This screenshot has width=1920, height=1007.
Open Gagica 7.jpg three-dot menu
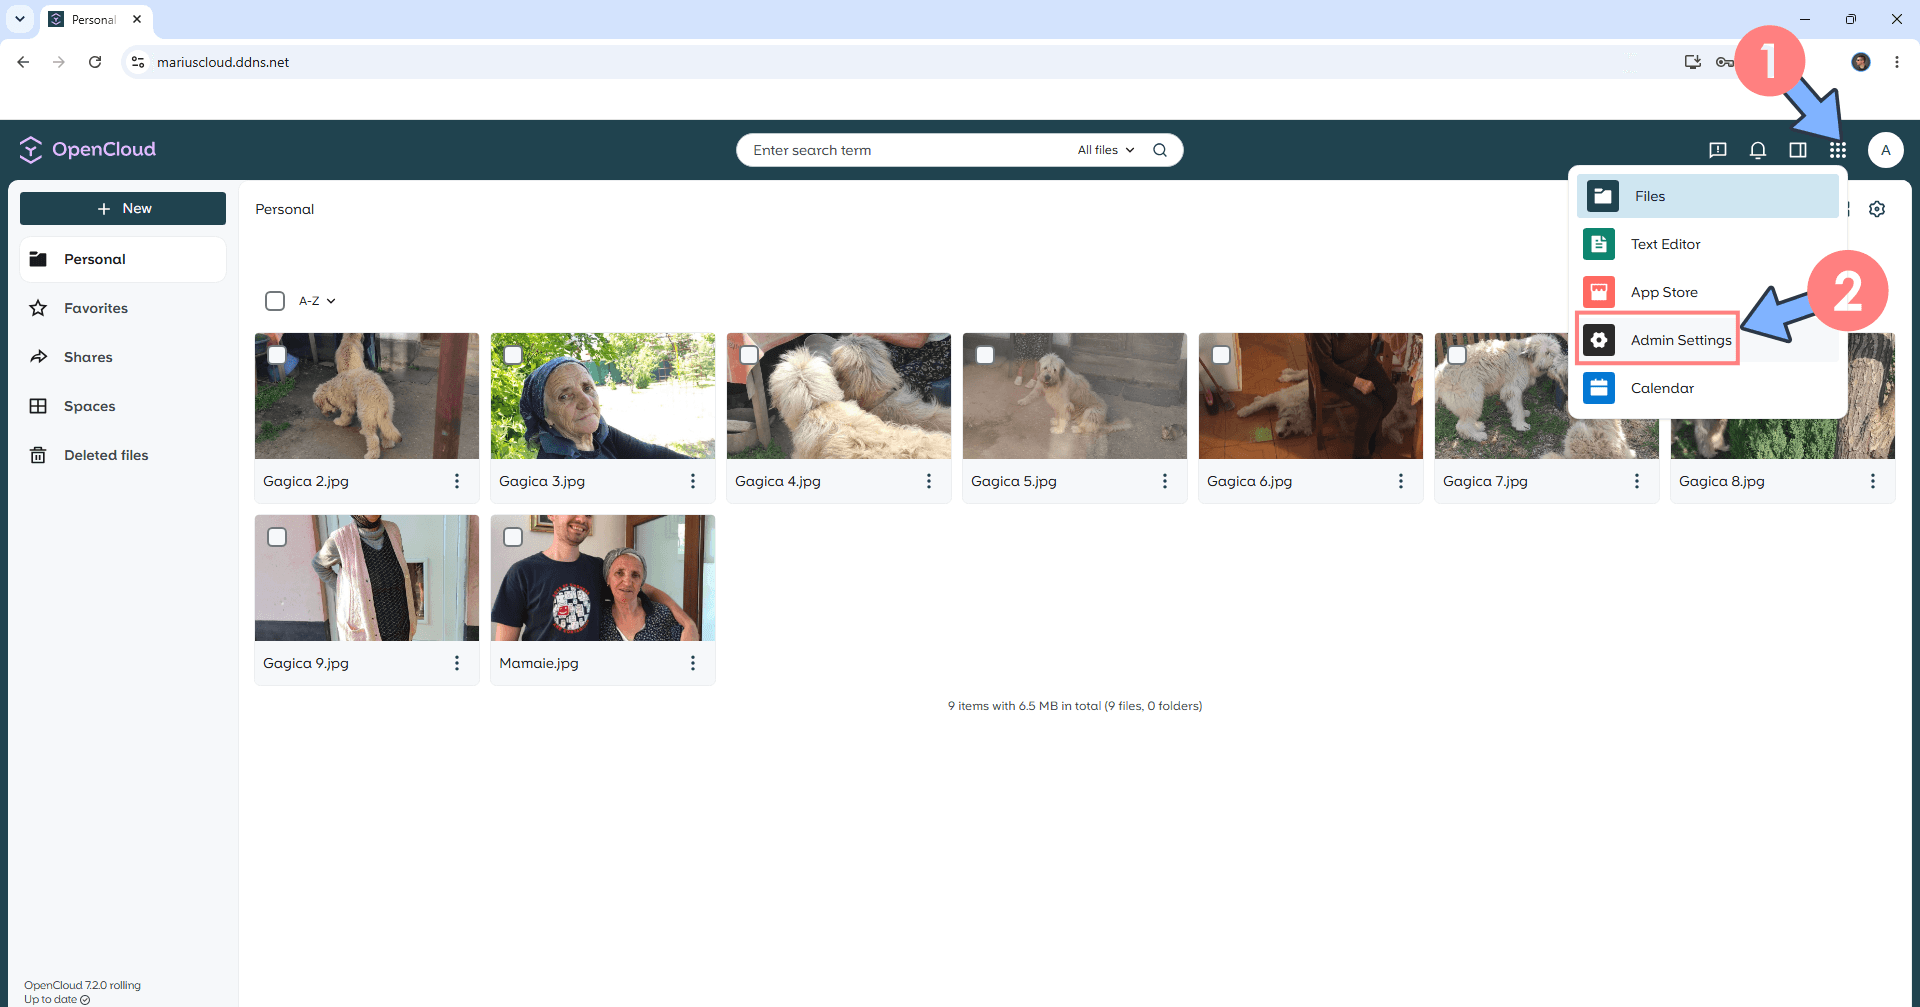tap(1637, 481)
